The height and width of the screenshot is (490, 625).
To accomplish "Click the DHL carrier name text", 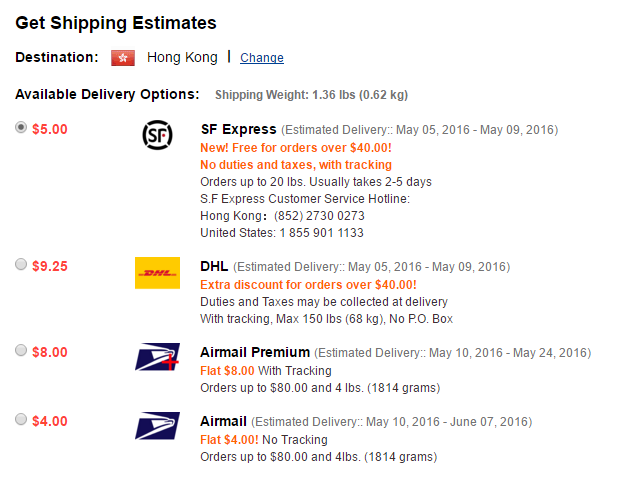I will pyautogui.click(x=215, y=266).
